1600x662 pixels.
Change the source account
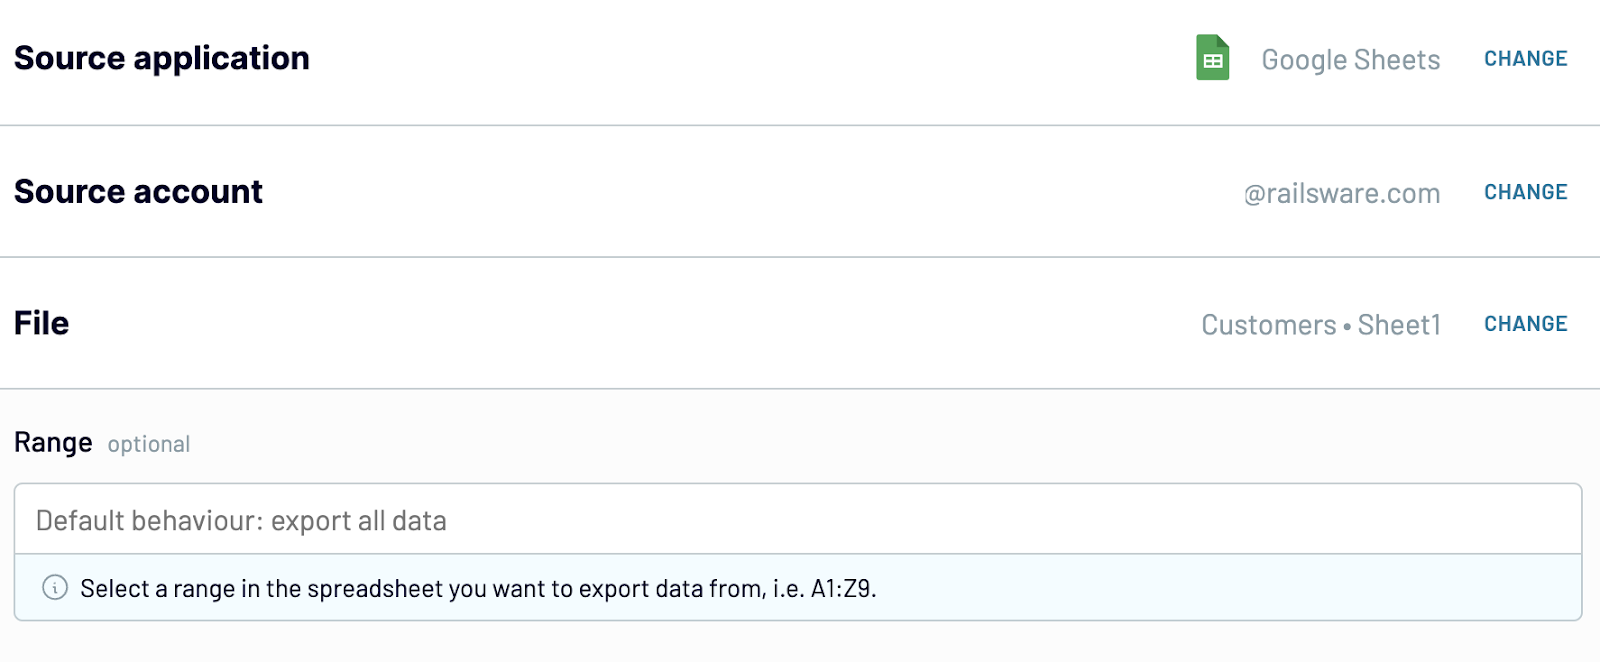[1525, 191]
